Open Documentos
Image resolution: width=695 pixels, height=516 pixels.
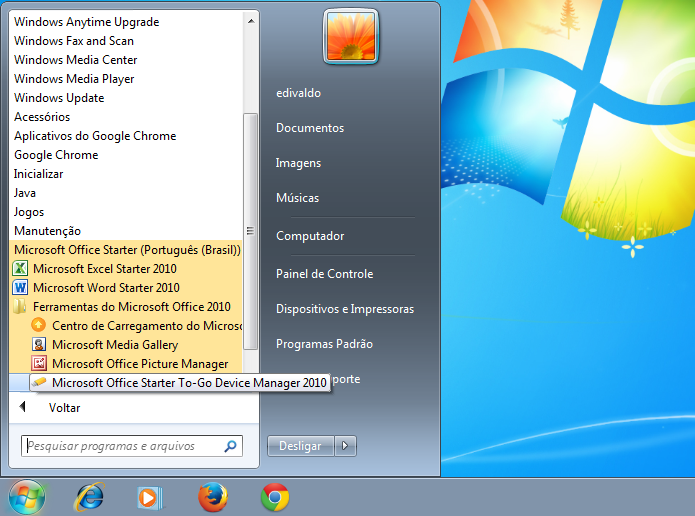(x=310, y=128)
